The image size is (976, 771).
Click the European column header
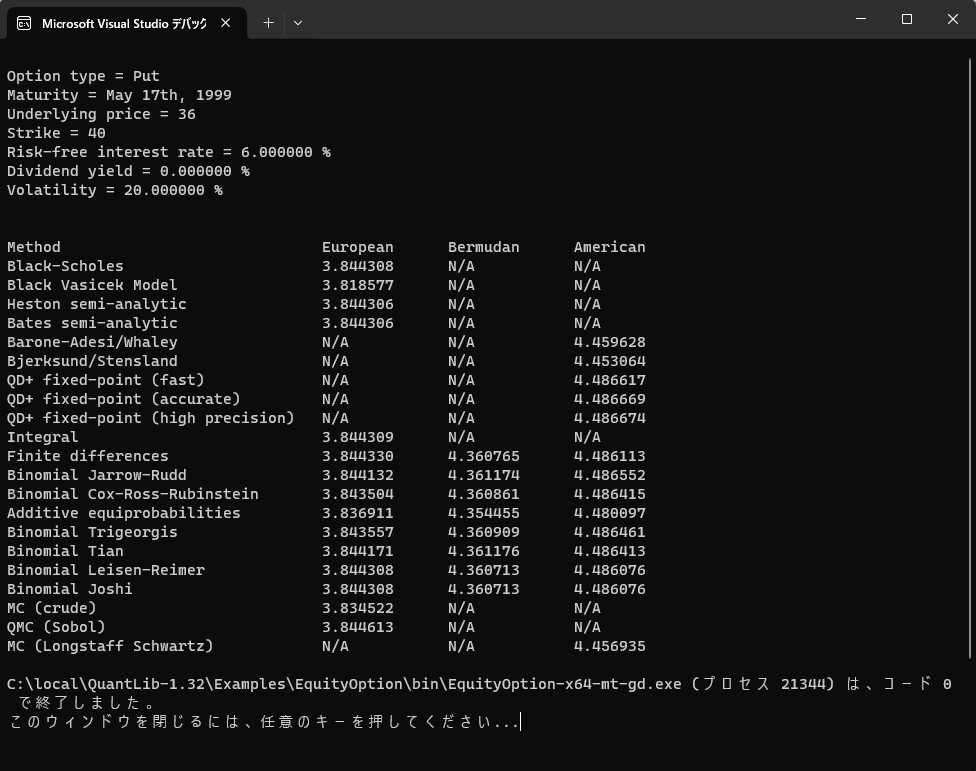tap(357, 247)
